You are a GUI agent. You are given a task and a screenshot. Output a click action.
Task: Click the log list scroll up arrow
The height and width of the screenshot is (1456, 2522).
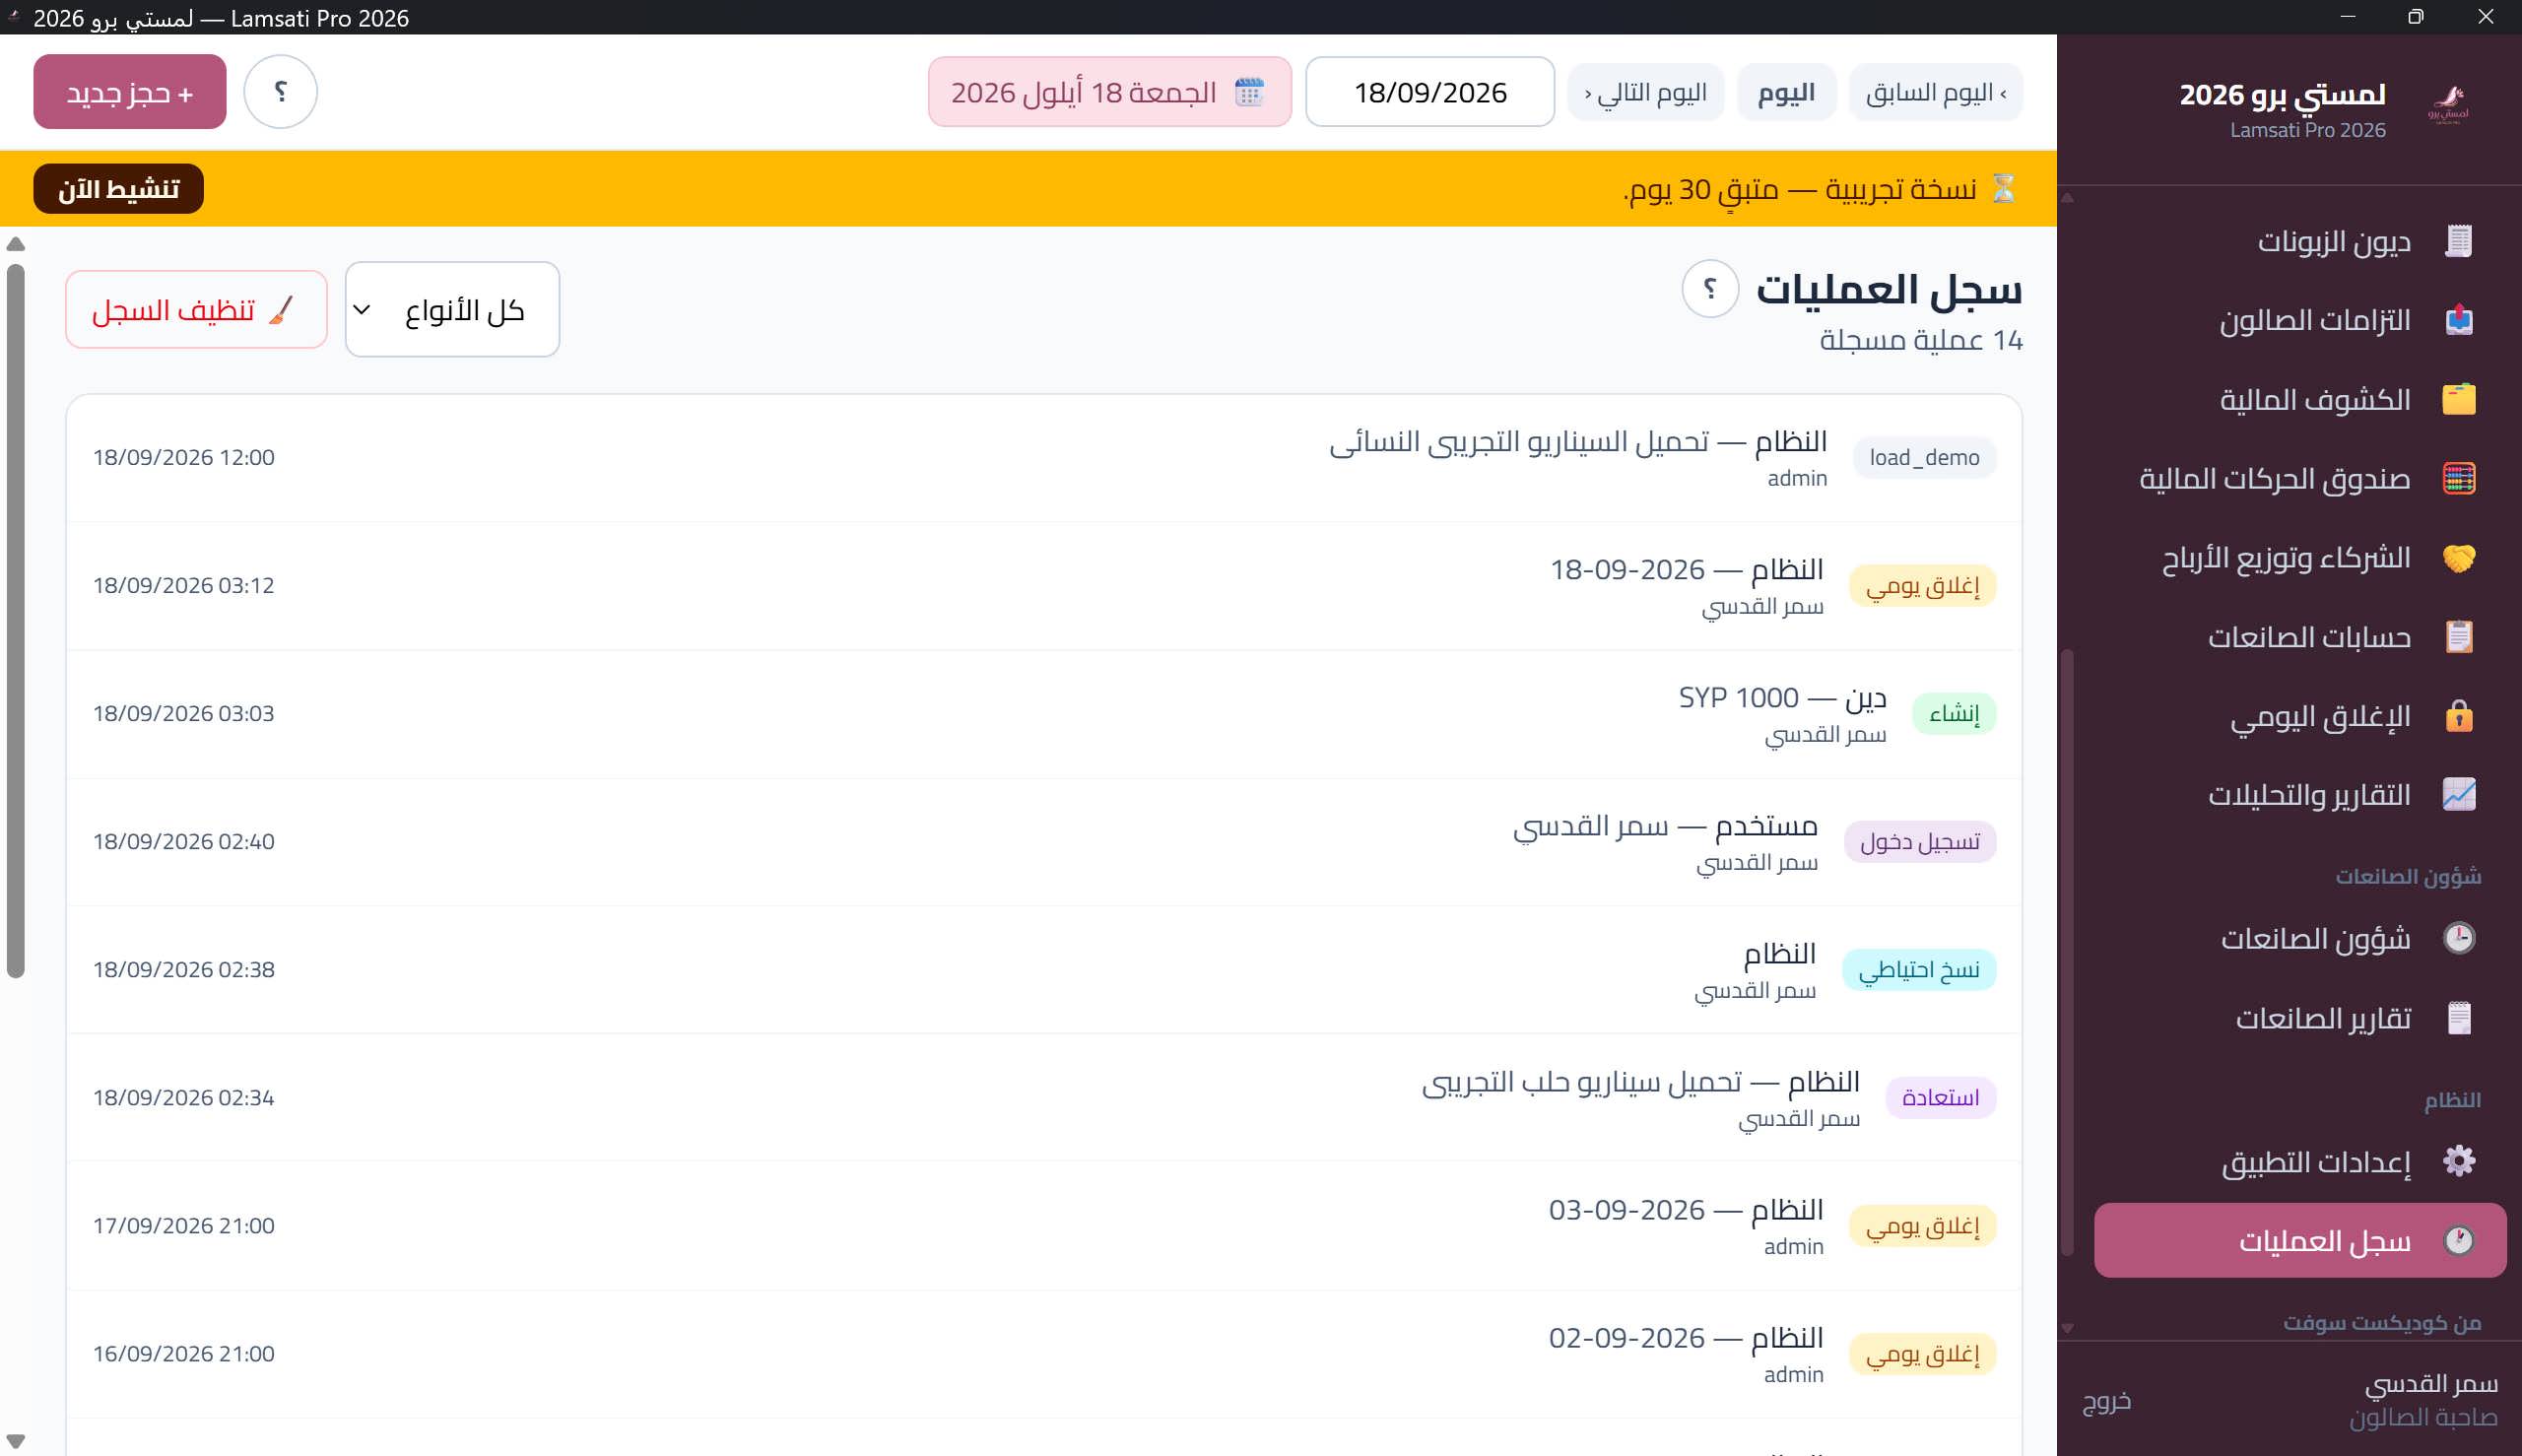click(16, 244)
